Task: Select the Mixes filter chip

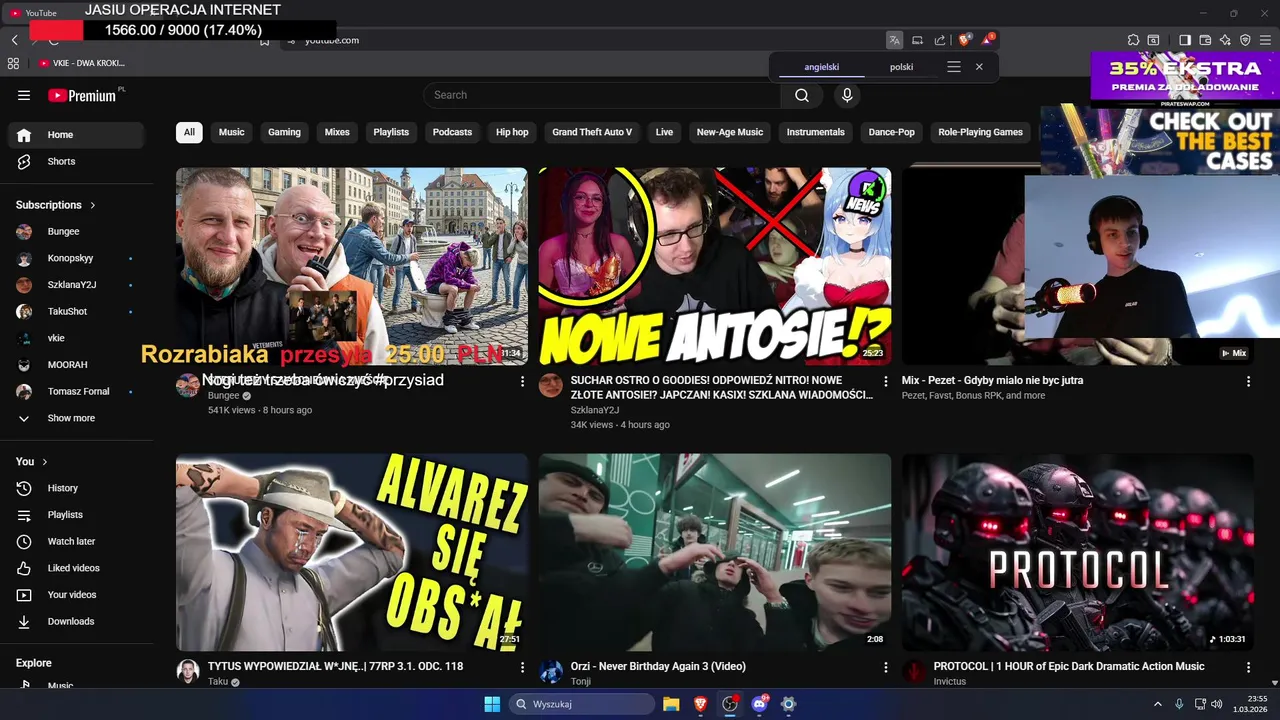Action: click(x=337, y=132)
